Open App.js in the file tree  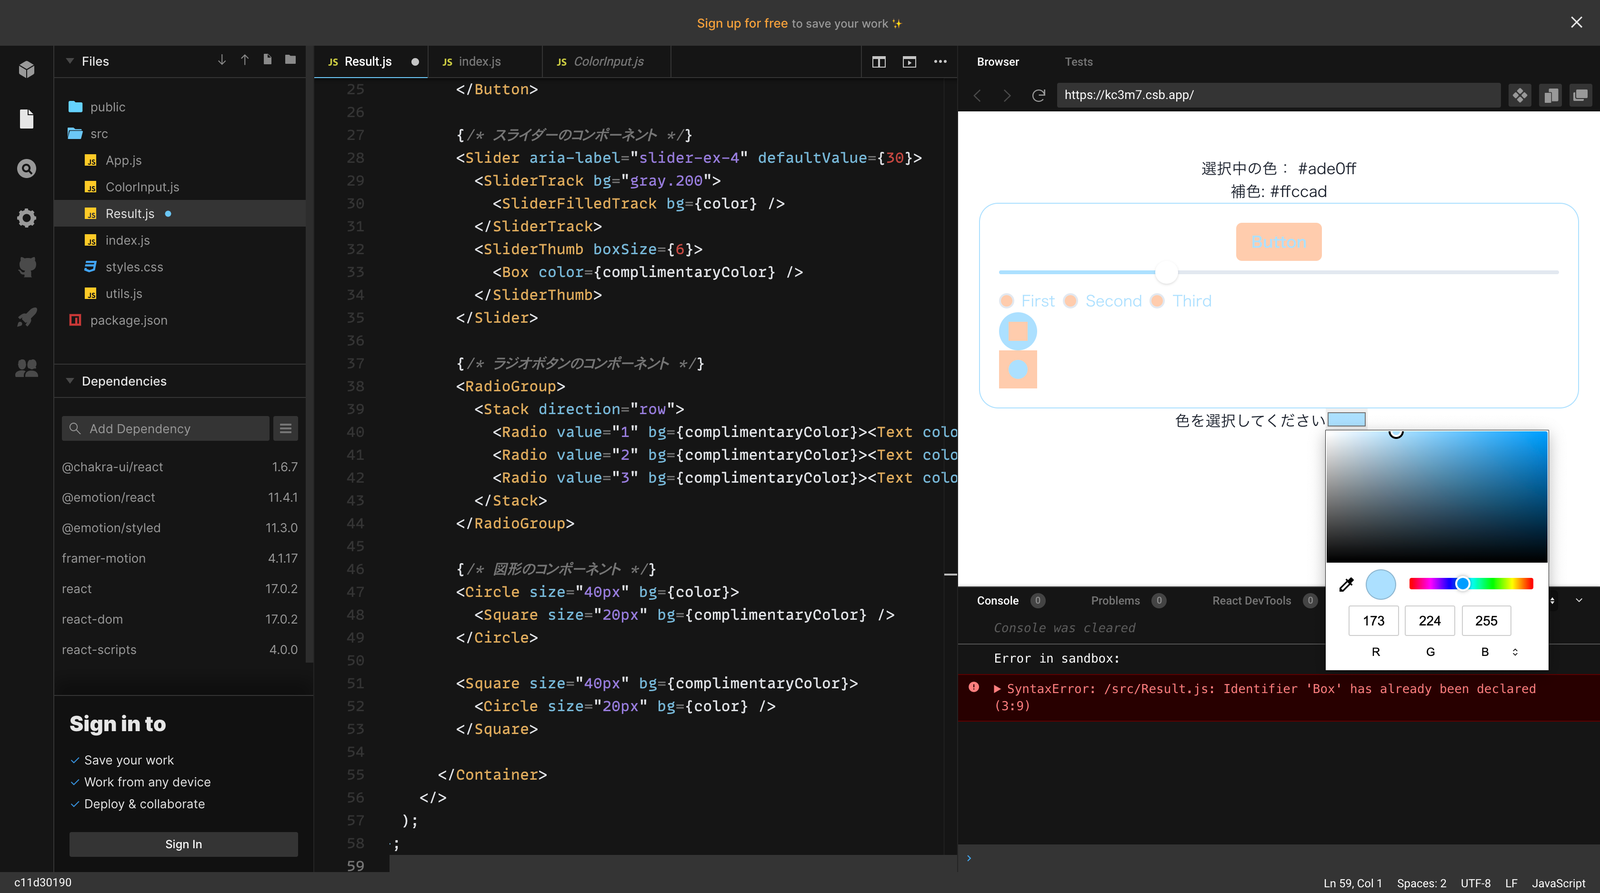[x=123, y=160]
